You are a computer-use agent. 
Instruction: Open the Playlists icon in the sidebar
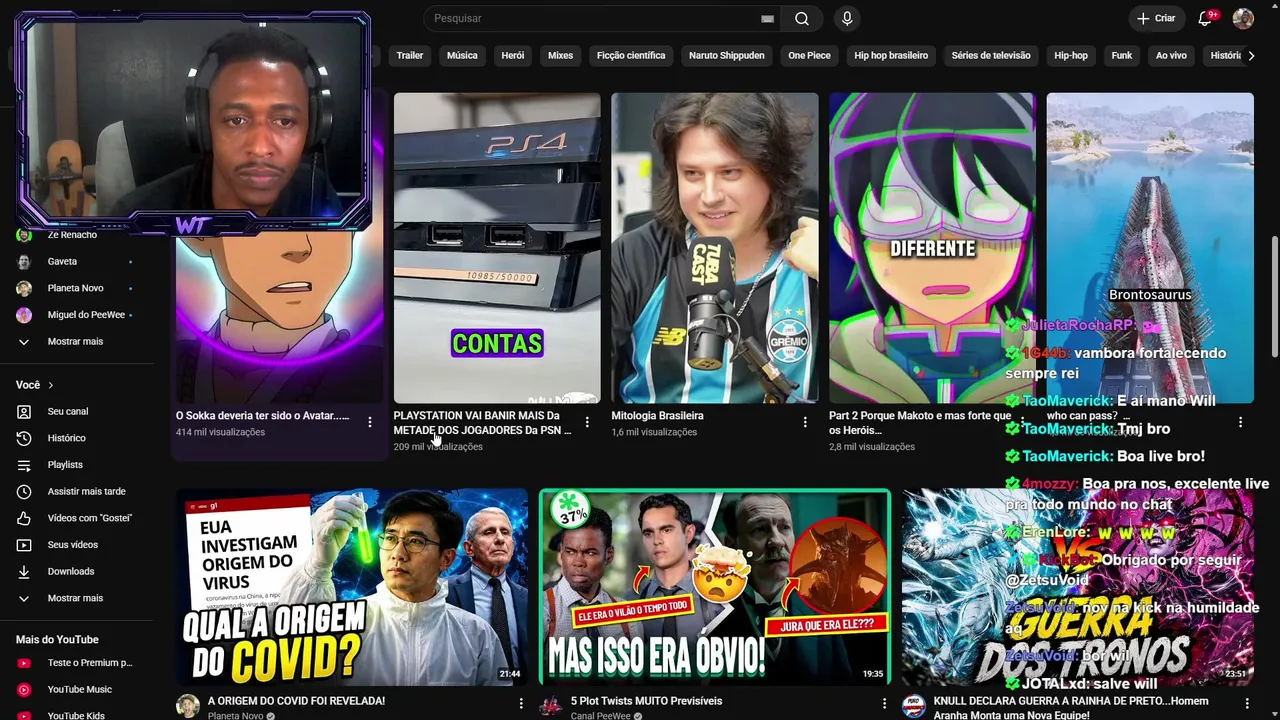click(24, 465)
